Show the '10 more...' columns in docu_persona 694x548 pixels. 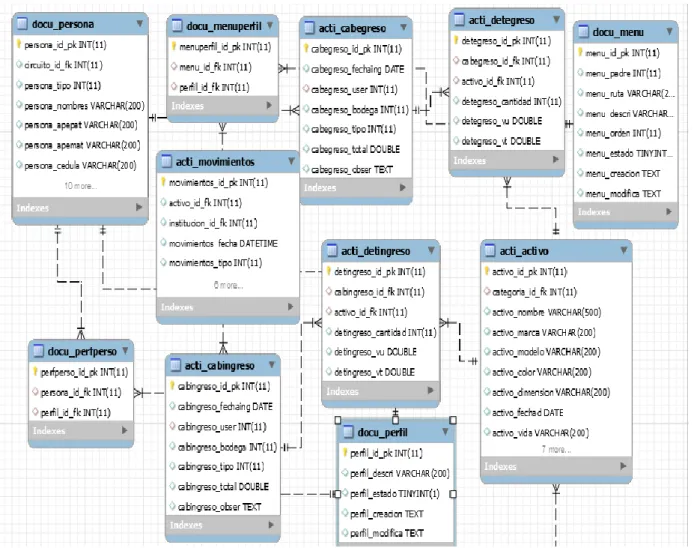[80, 186]
